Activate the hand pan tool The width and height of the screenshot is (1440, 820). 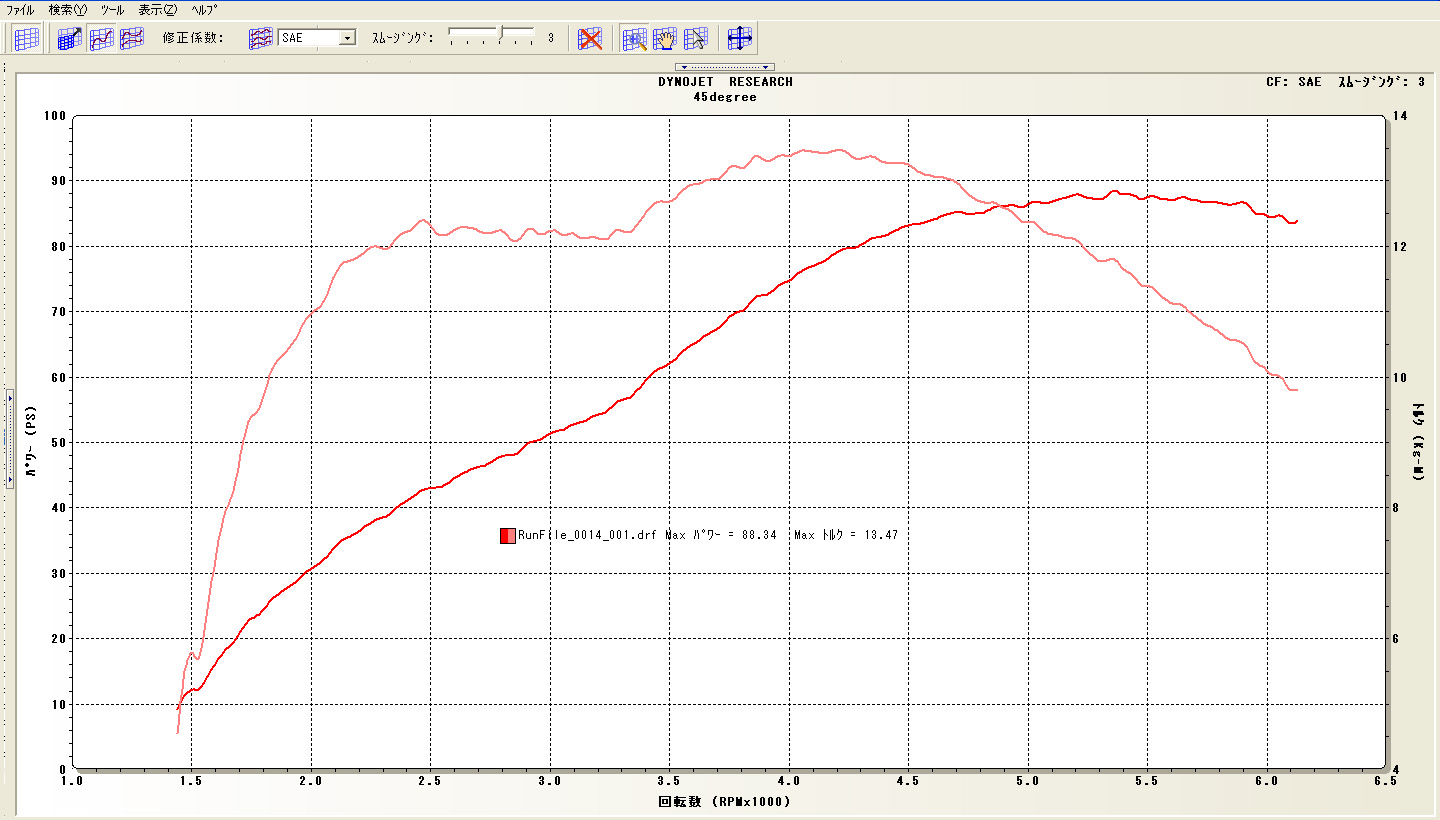pos(665,38)
